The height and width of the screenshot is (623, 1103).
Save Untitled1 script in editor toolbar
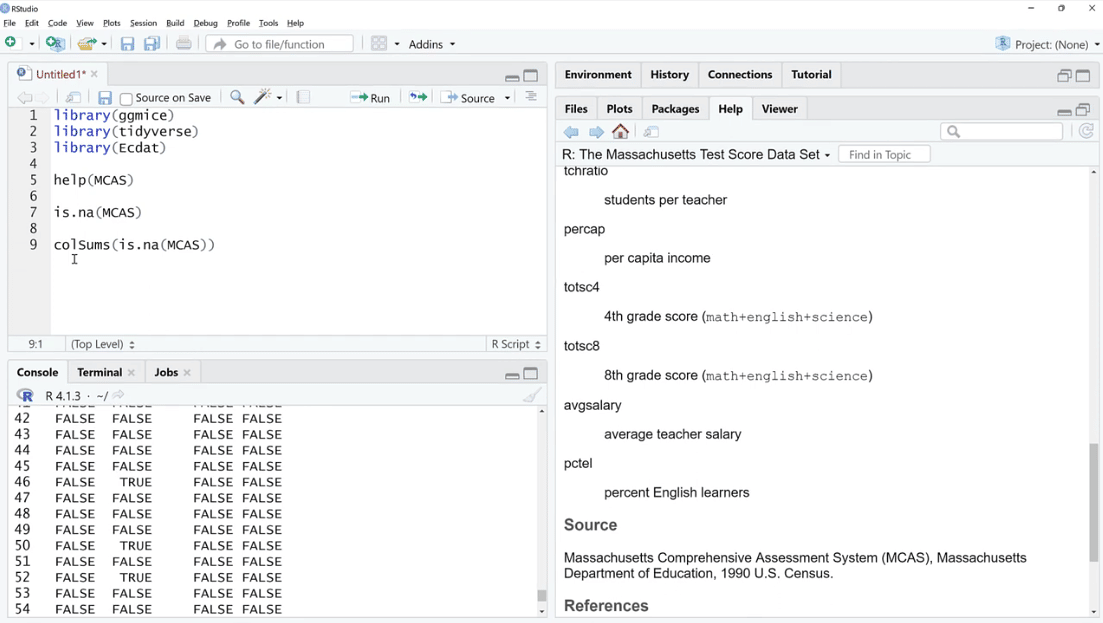click(105, 98)
